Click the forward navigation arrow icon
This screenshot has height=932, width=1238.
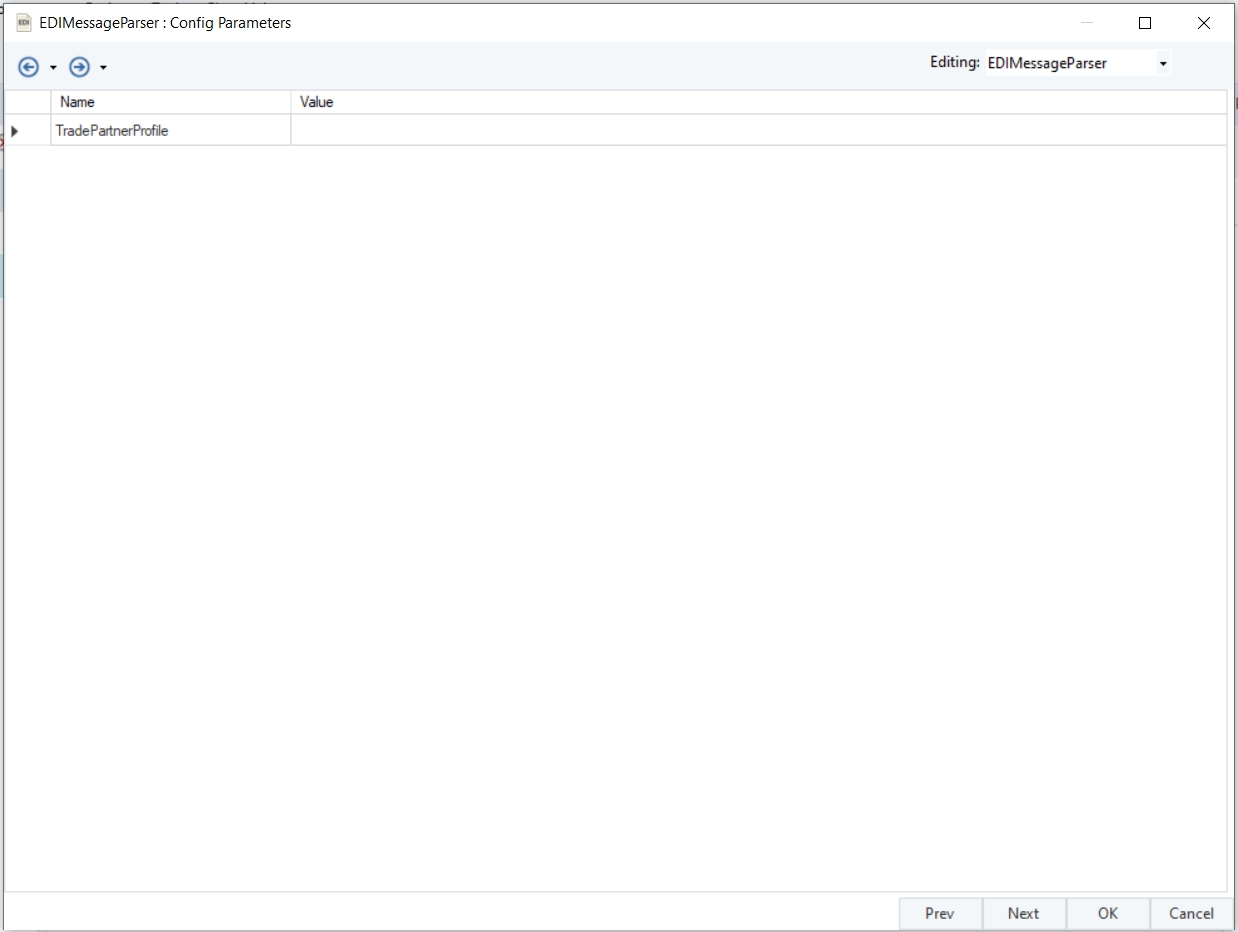pyautogui.click(x=80, y=67)
